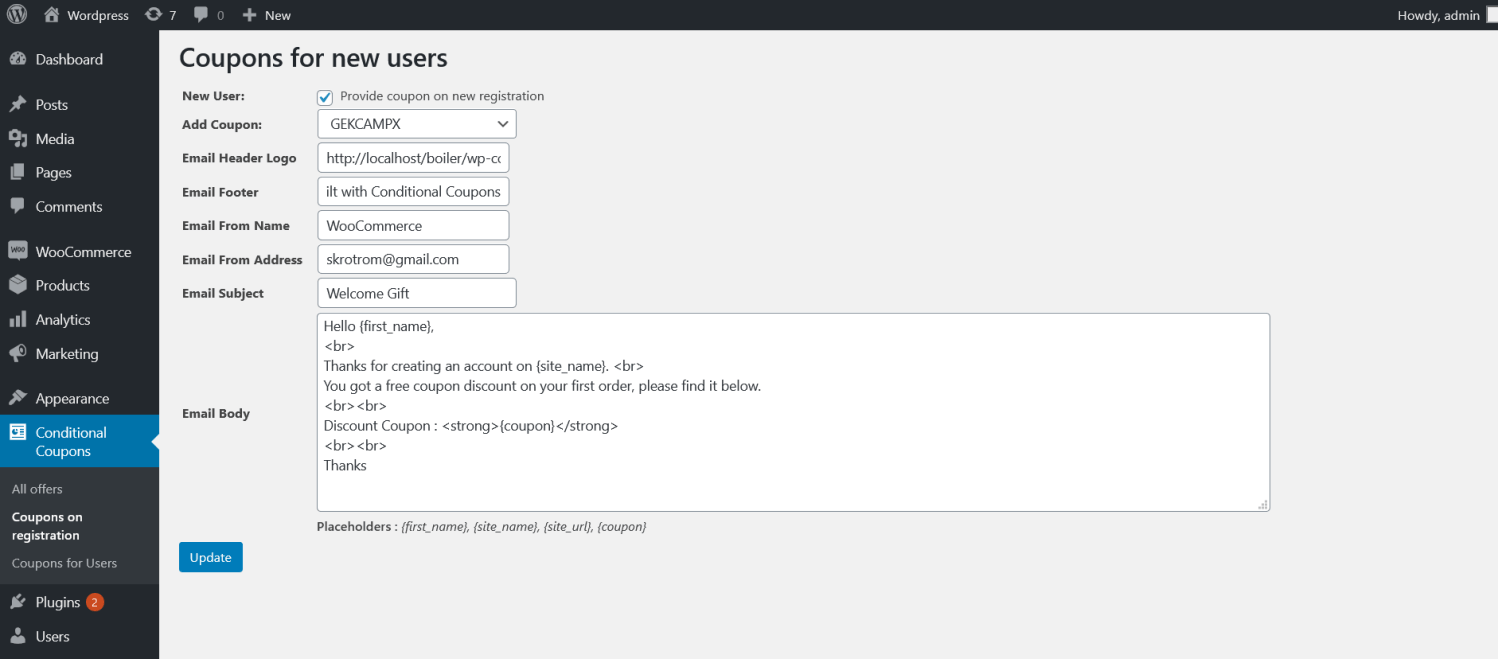Click the comments count 0
The height and width of the screenshot is (659, 1498).
click(x=220, y=15)
